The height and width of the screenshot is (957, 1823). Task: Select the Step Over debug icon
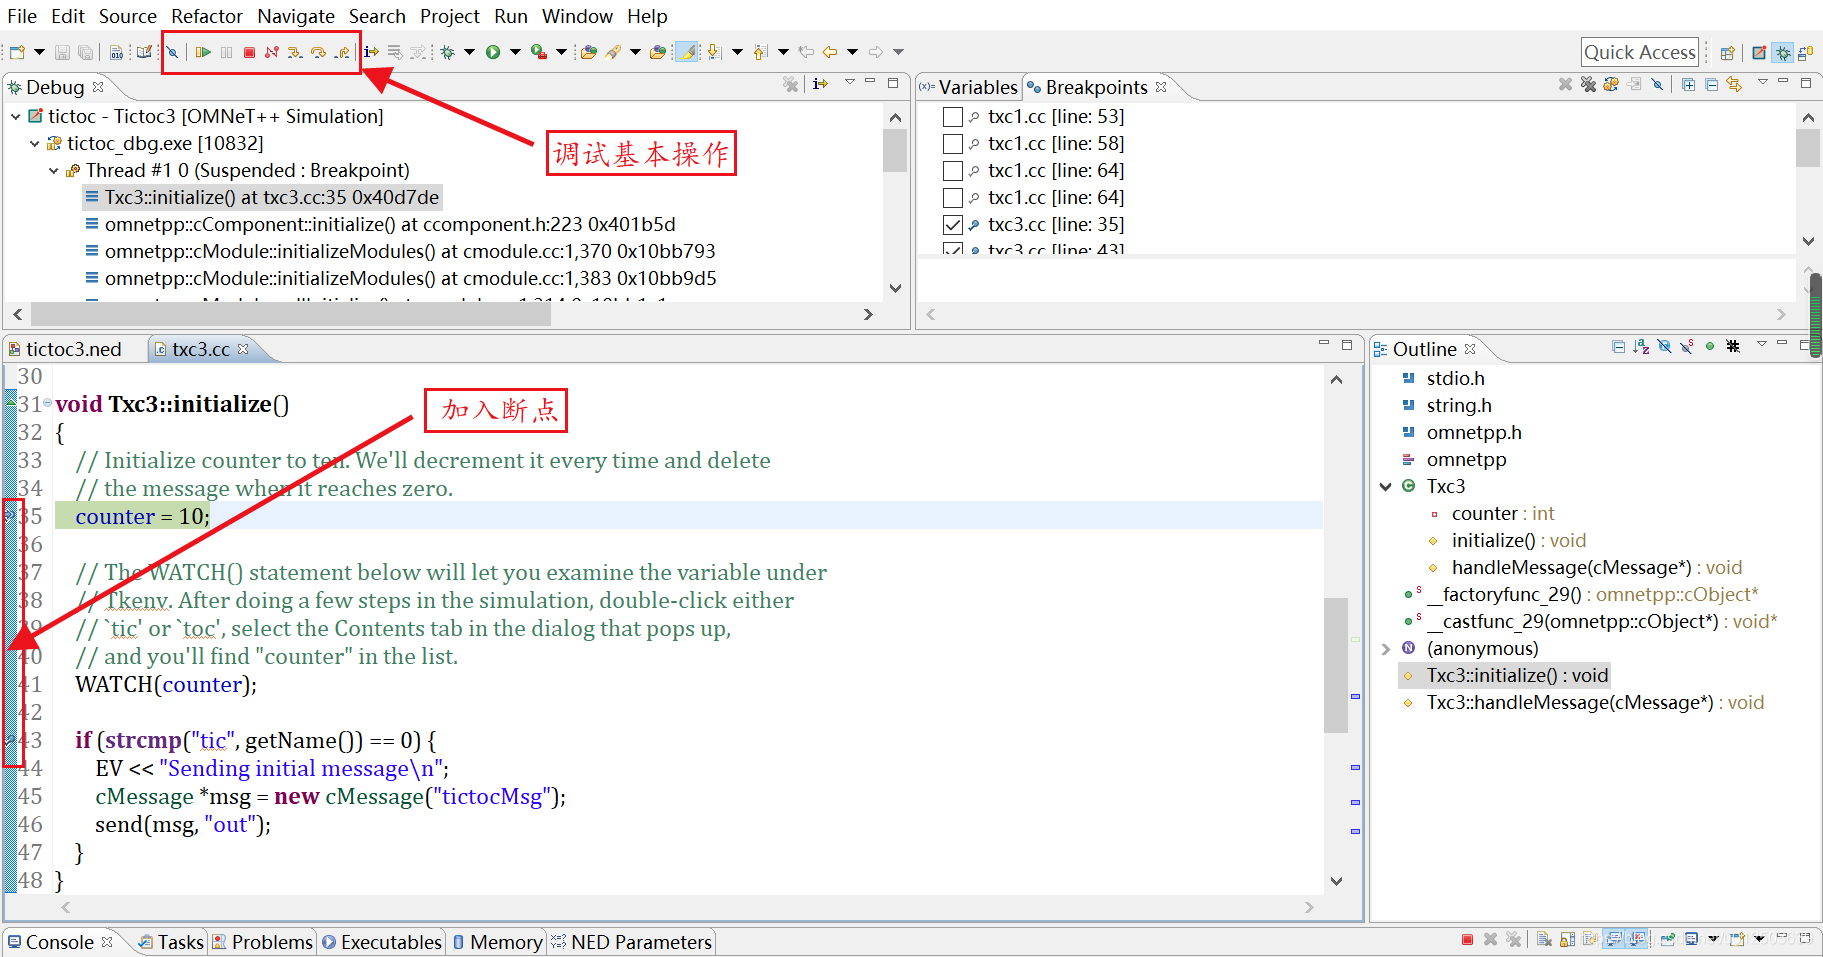pos(319,52)
